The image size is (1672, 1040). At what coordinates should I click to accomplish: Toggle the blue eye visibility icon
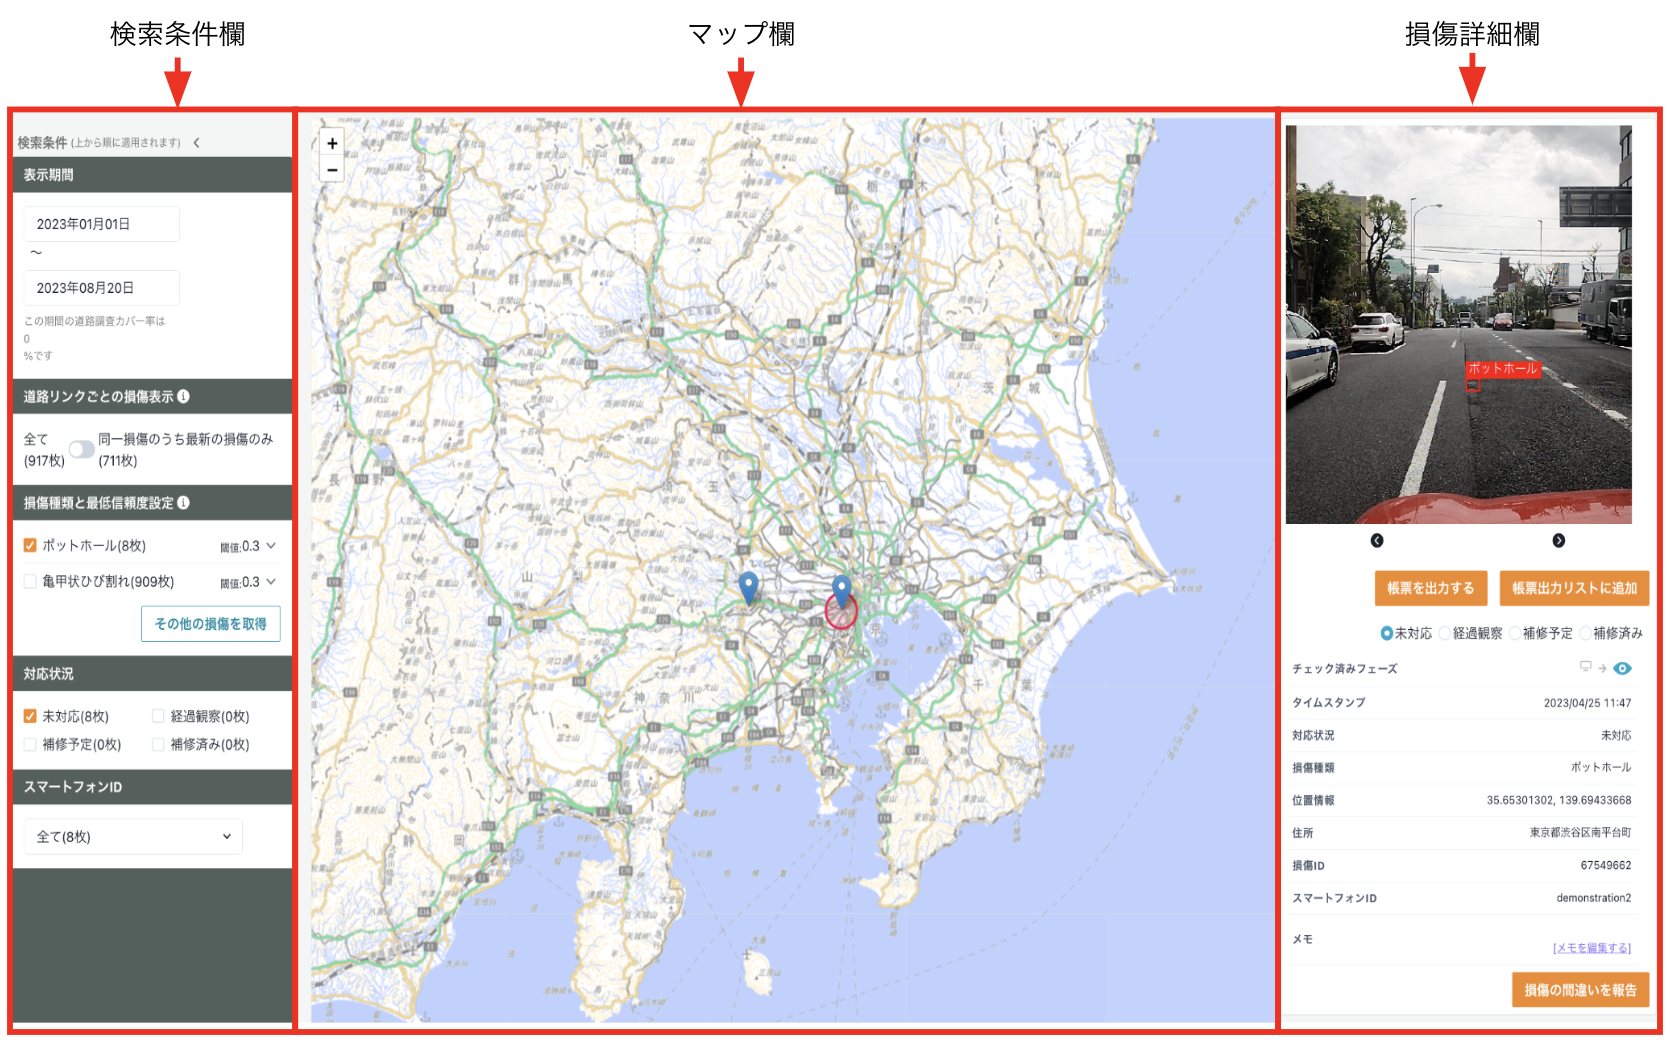click(x=1623, y=668)
